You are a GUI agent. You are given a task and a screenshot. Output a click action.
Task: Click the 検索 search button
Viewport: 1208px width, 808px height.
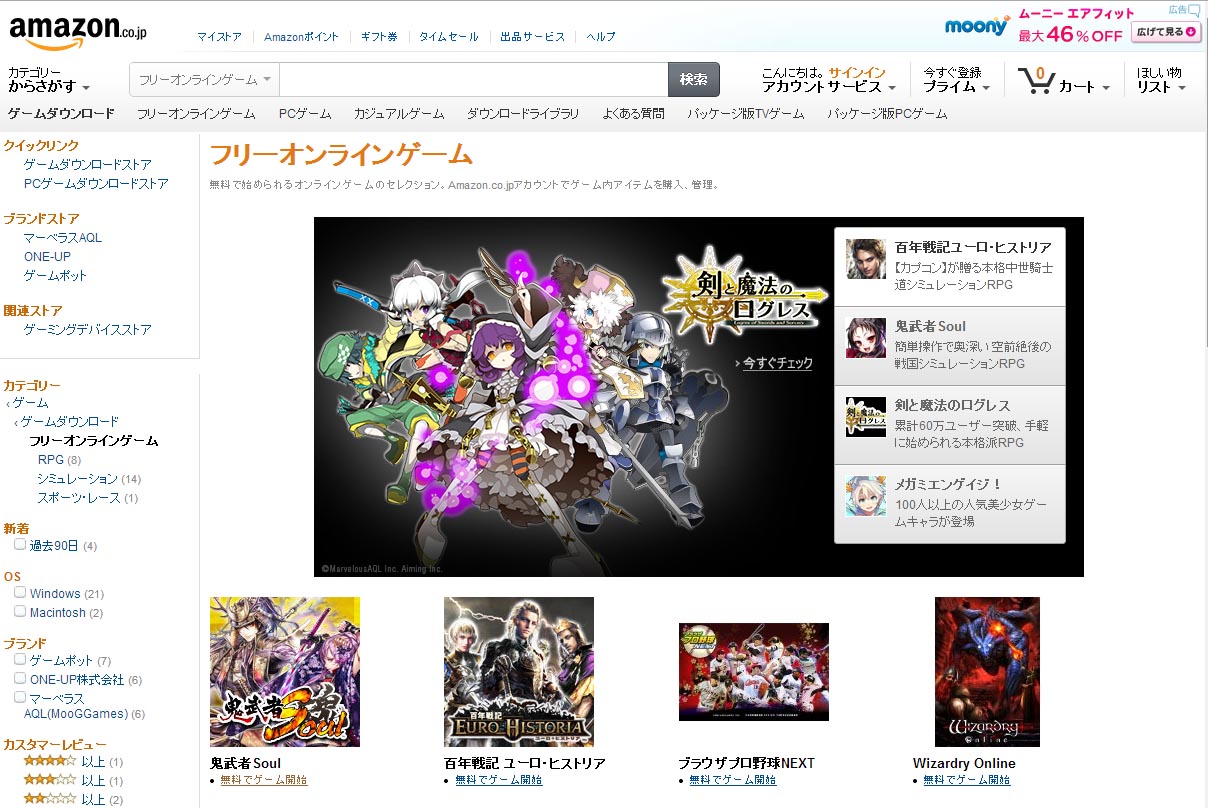[x=694, y=79]
